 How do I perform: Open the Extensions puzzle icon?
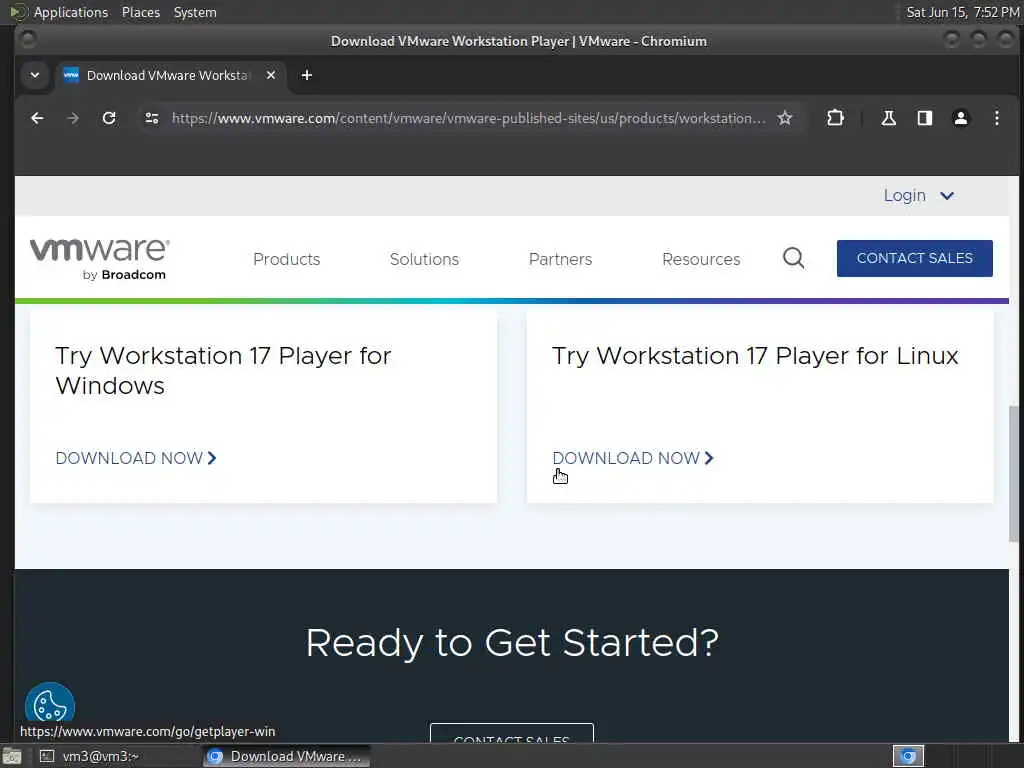pos(835,118)
